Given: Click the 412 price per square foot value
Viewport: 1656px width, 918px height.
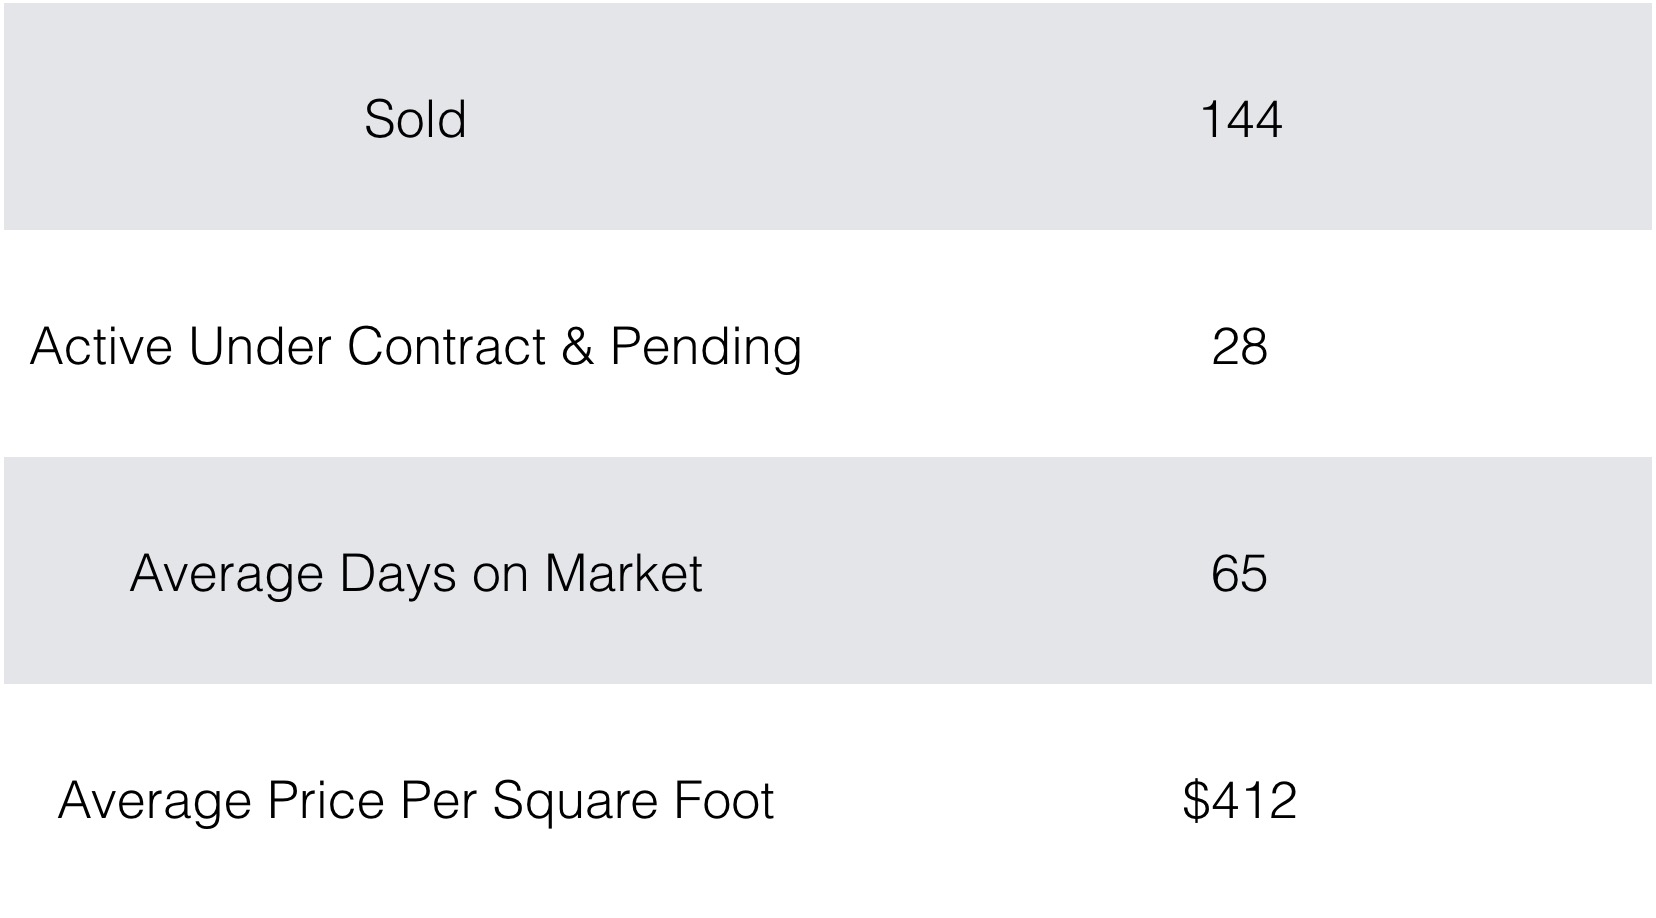Looking at the screenshot, I should 1252,801.
